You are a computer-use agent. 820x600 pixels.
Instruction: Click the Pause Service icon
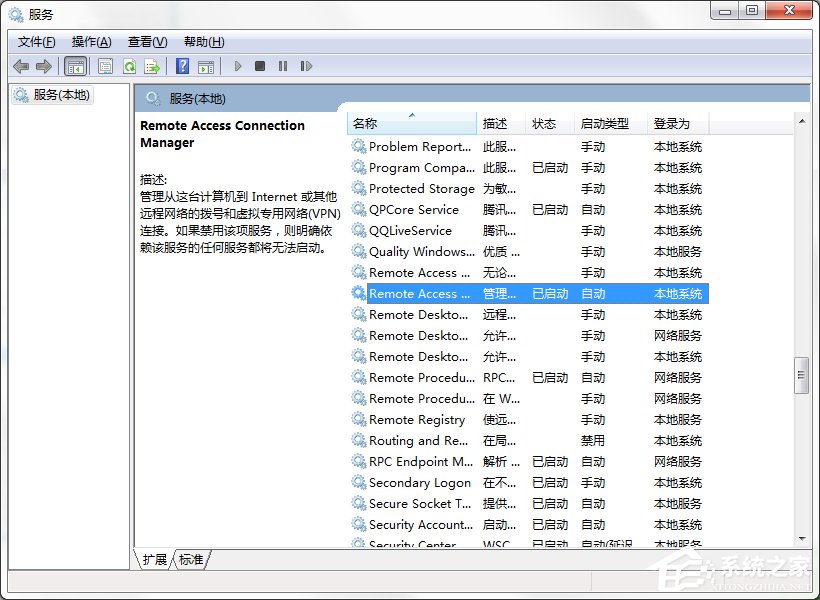[282, 66]
